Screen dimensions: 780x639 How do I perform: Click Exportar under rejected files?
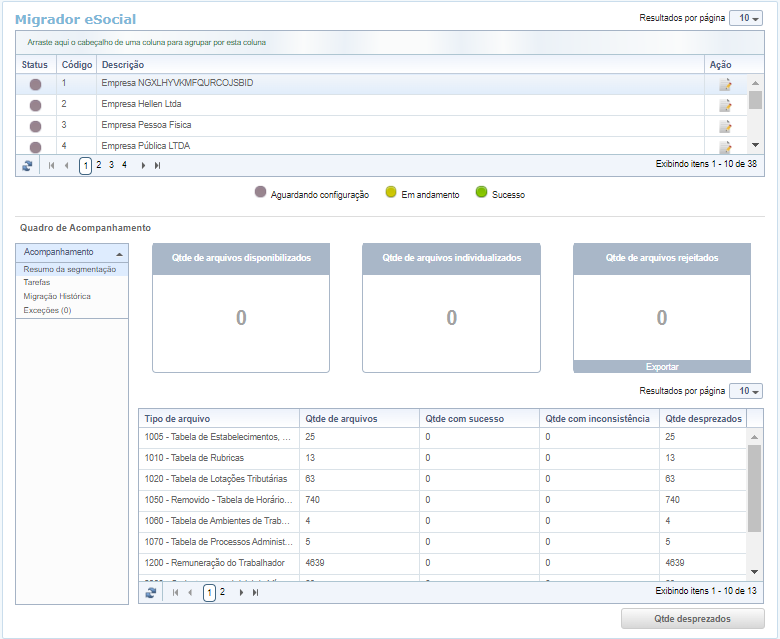[661, 367]
